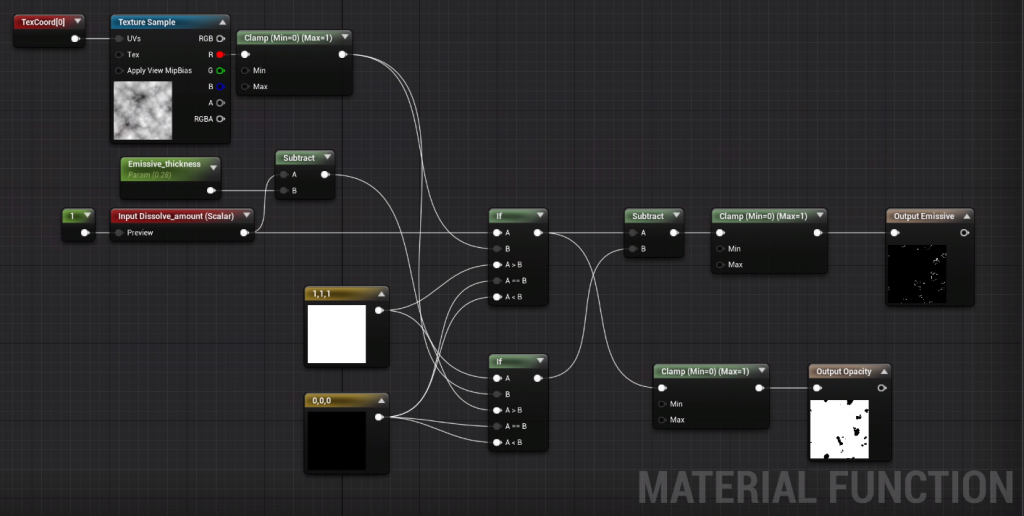The height and width of the screenshot is (516, 1024).
Task: Click the UVs input pin on Texture Sample
Action: (120, 39)
